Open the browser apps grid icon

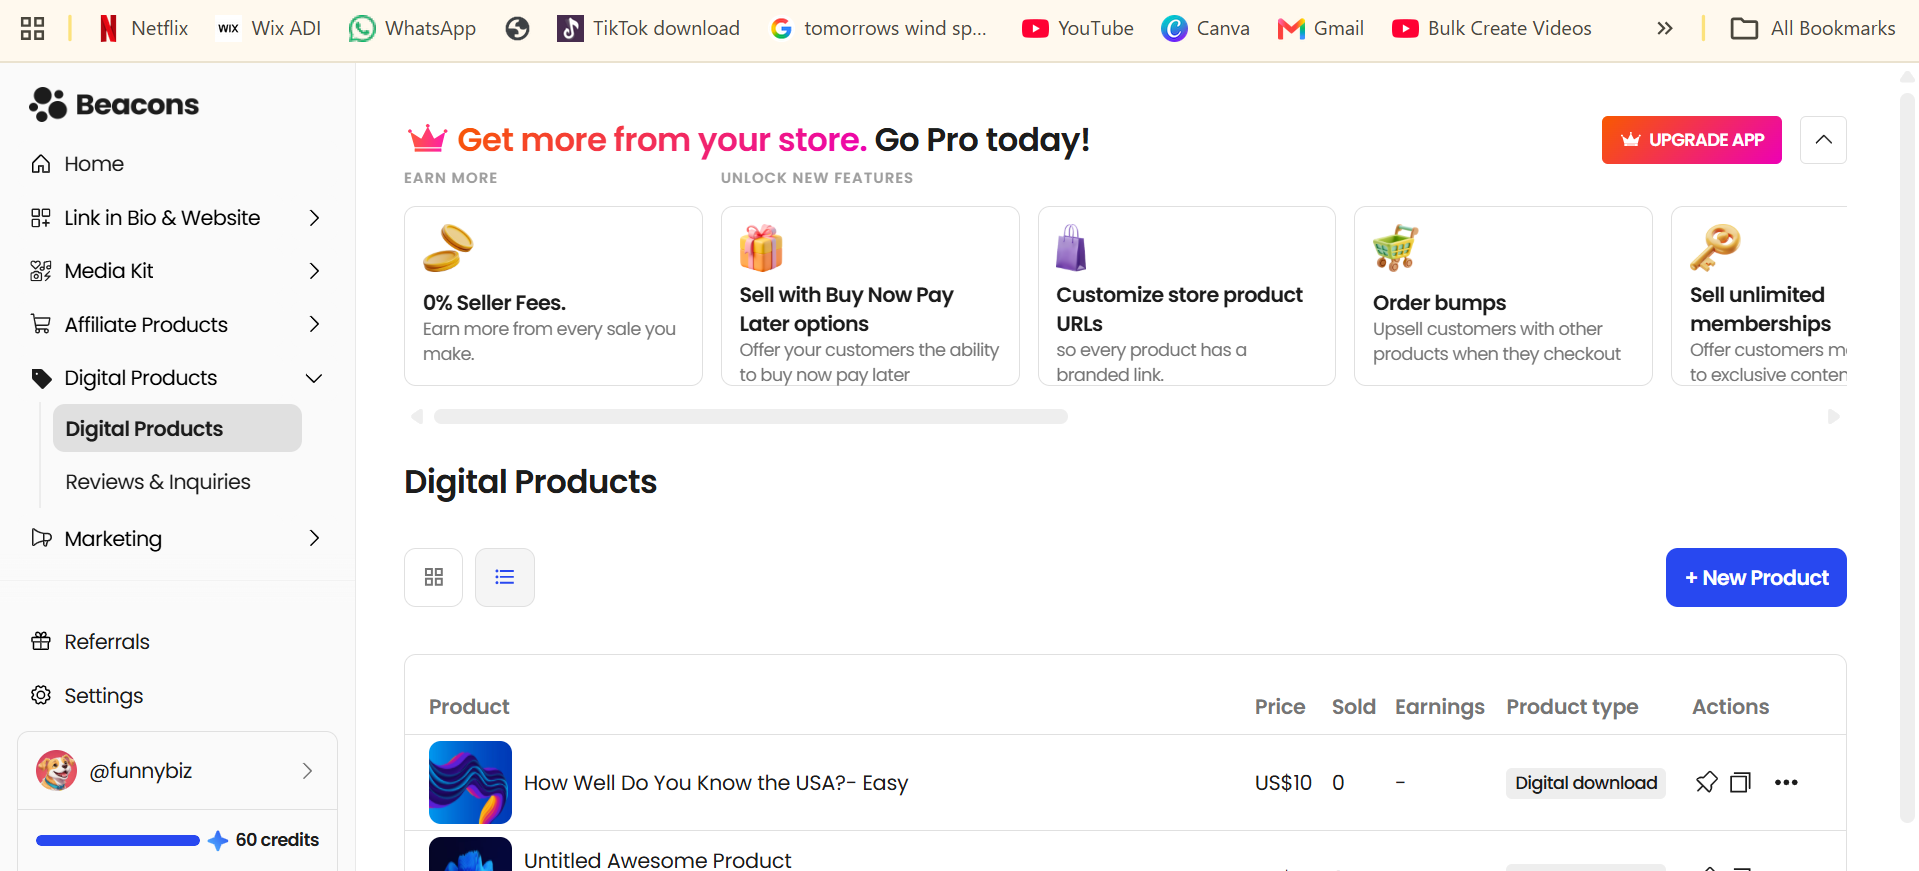[33, 28]
